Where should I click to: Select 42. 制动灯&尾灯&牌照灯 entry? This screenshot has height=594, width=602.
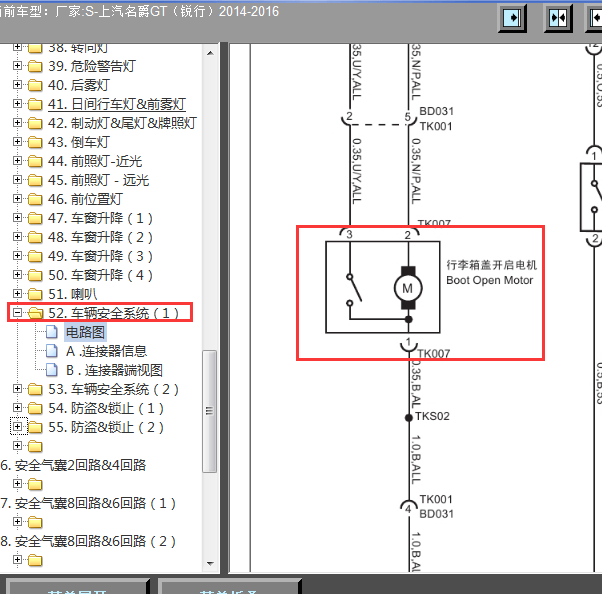(x=122, y=123)
